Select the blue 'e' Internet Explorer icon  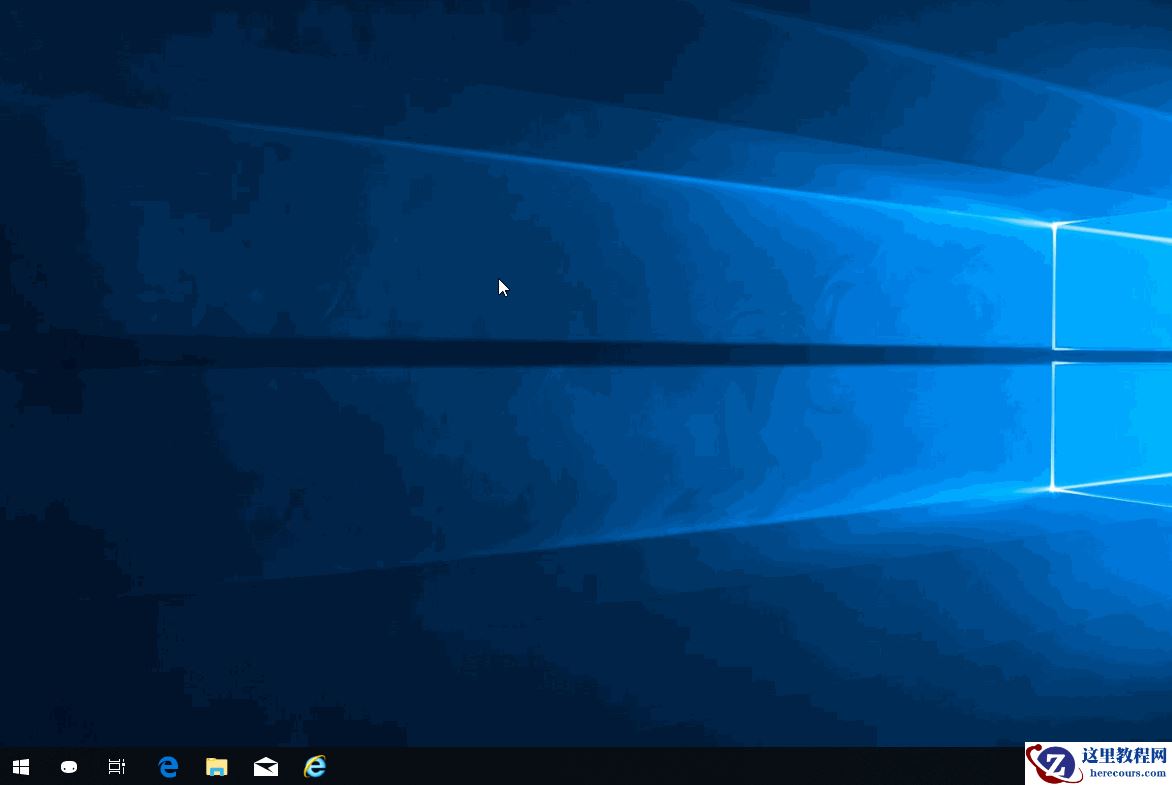314,766
